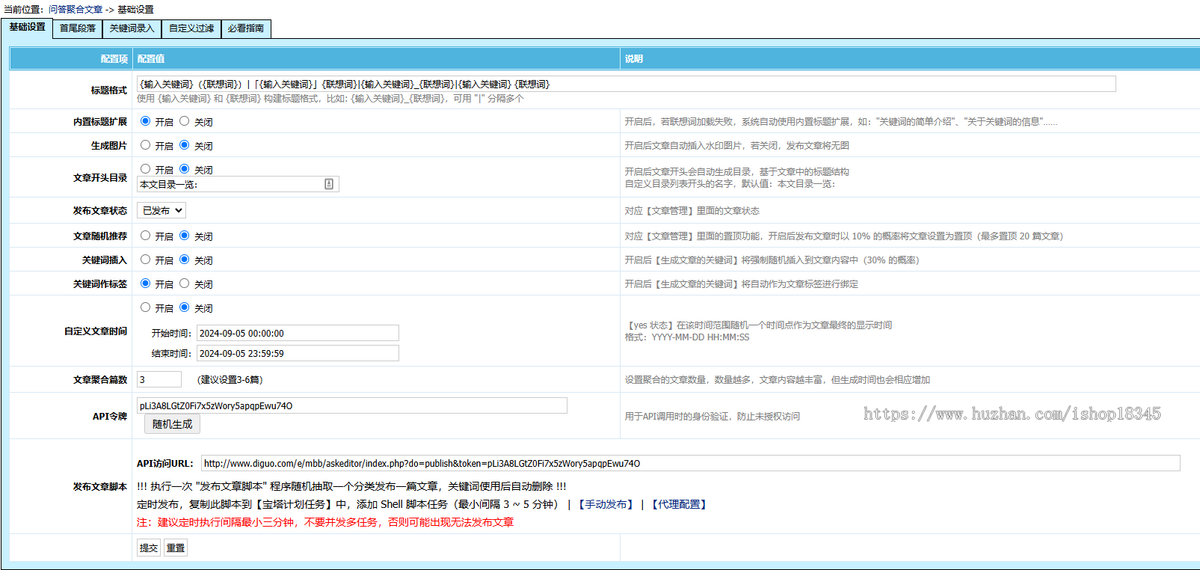Click the 提交 button
Screen dimensions: 1200x570
(x=148, y=548)
